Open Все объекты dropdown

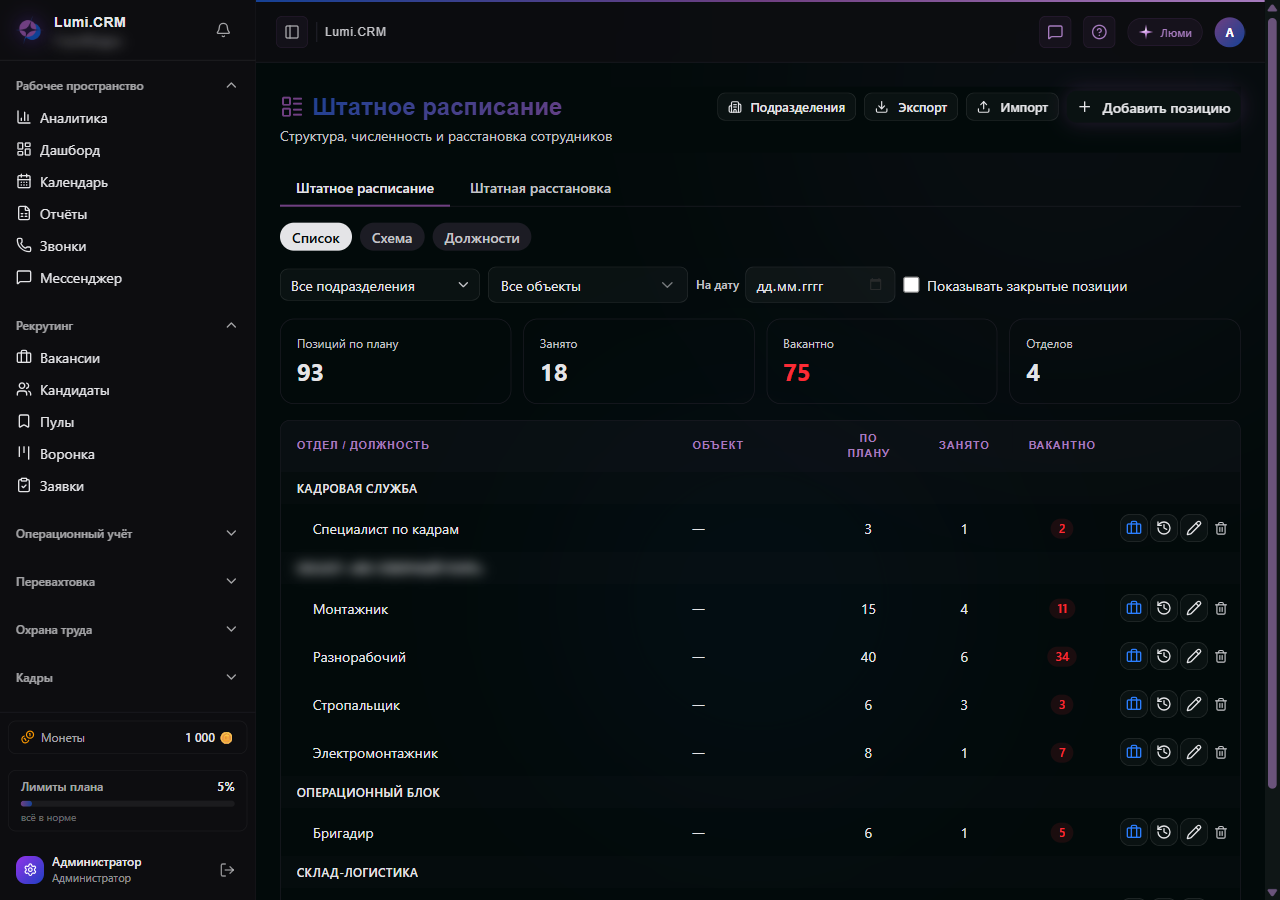pos(588,285)
